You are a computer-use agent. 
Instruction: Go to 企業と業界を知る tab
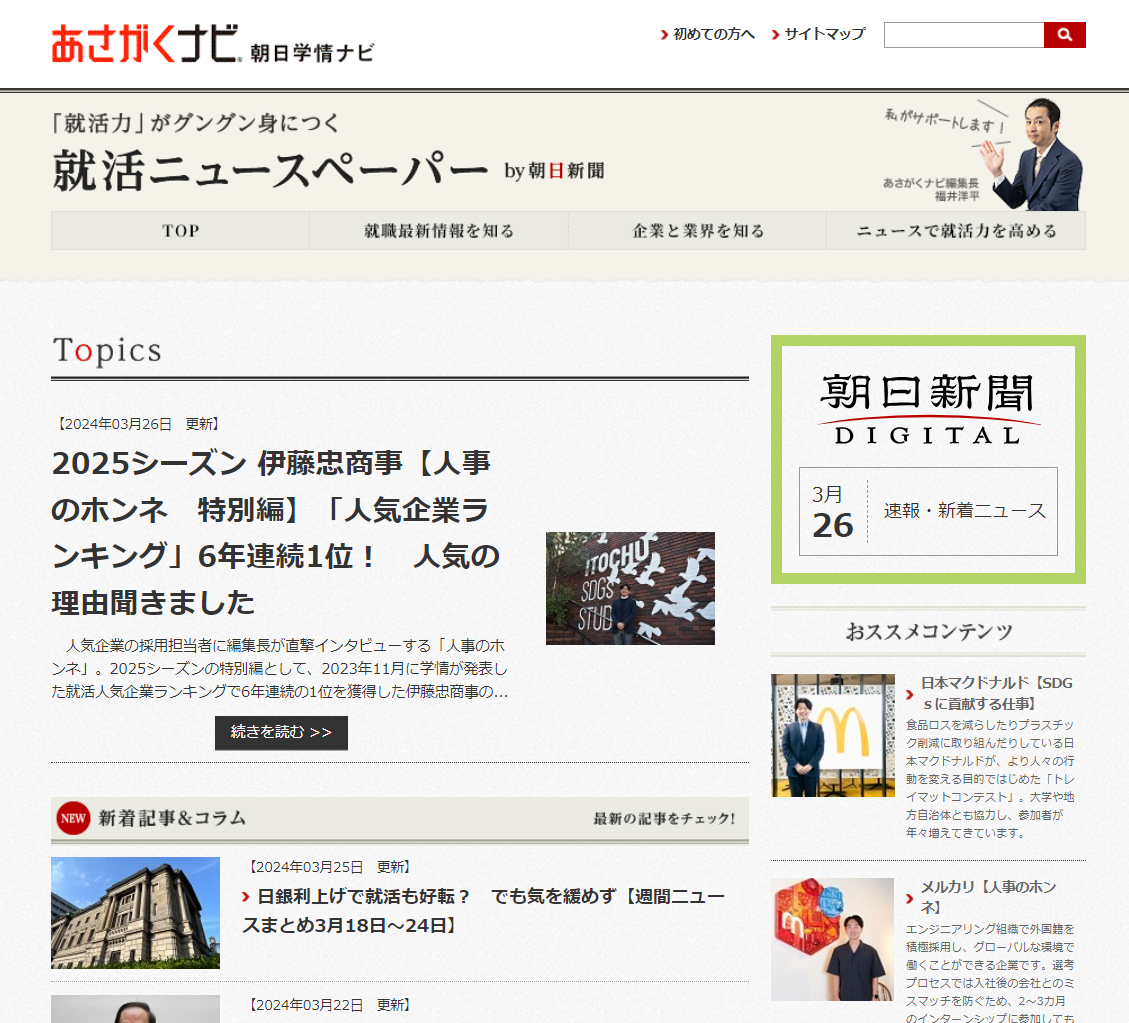pos(697,231)
